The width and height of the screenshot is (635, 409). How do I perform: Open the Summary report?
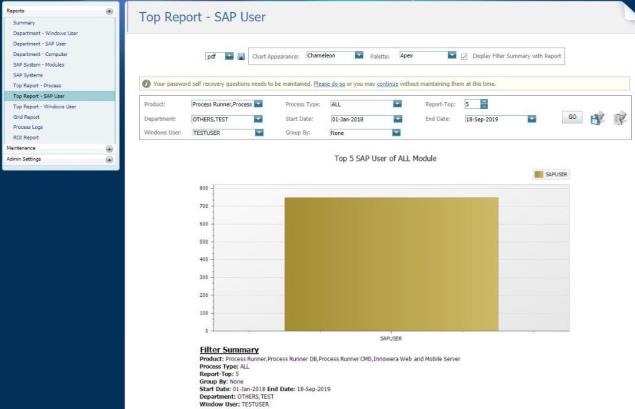pos(24,23)
